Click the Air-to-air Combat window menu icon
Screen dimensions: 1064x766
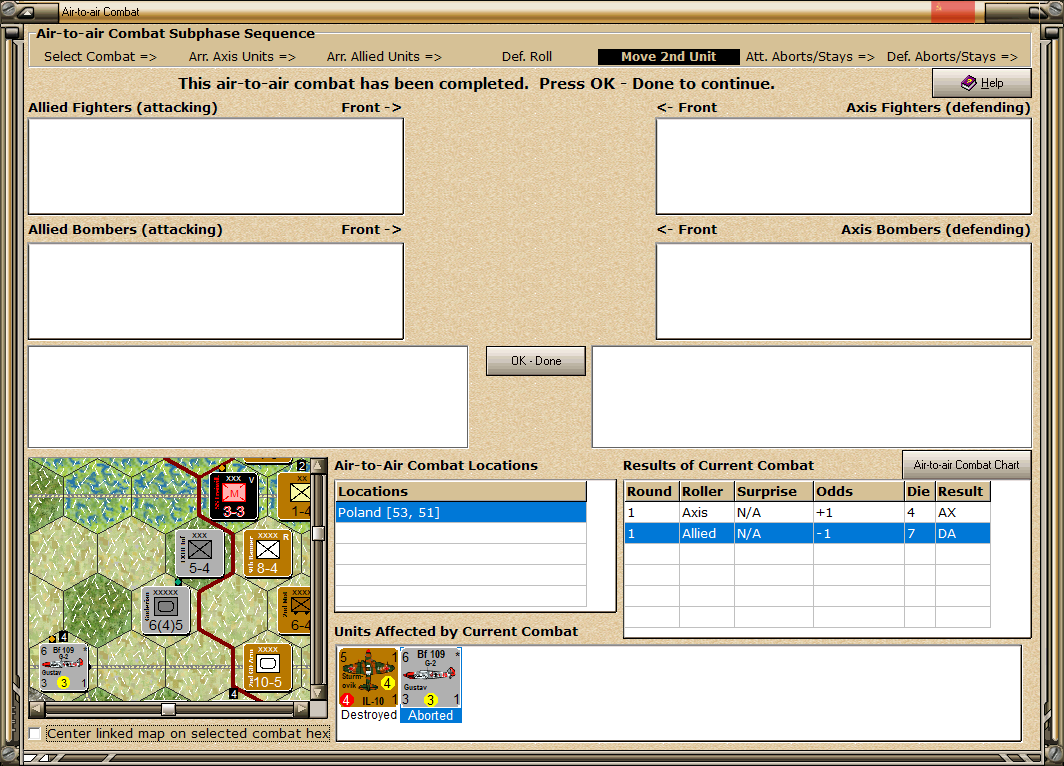point(25,12)
